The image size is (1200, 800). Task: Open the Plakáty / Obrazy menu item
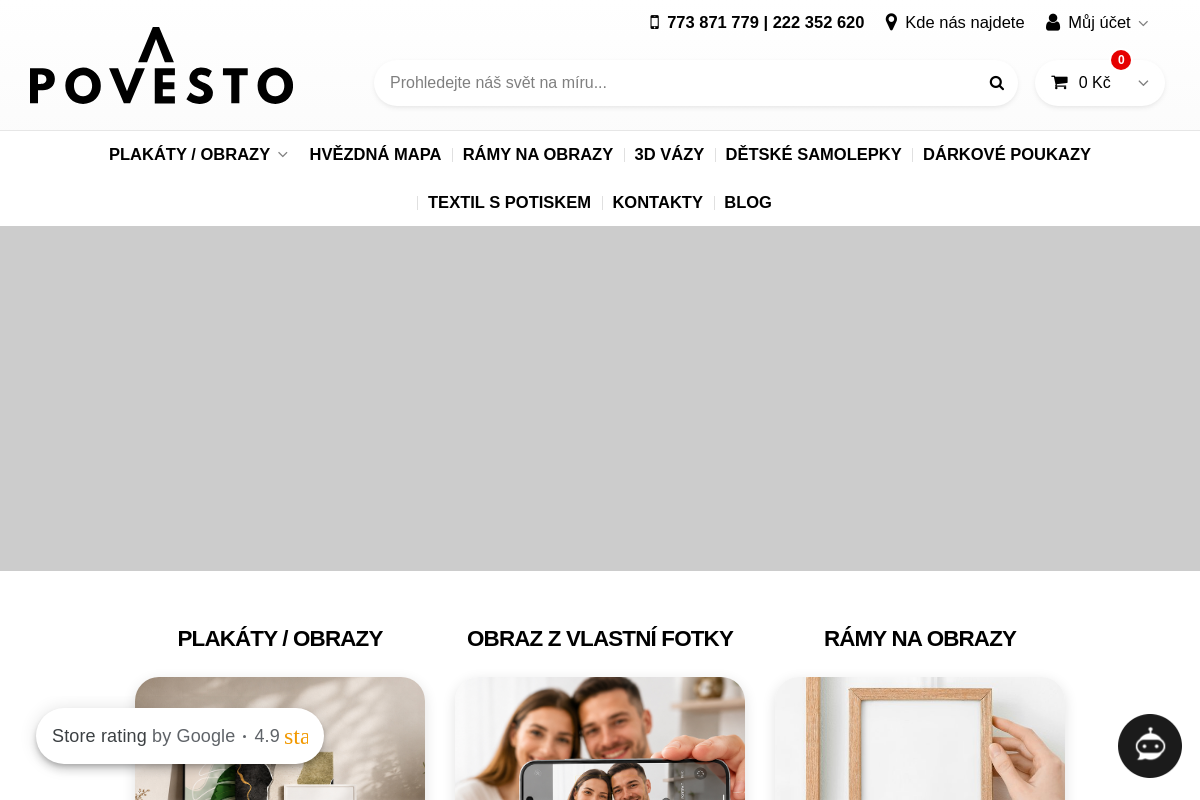(189, 155)
